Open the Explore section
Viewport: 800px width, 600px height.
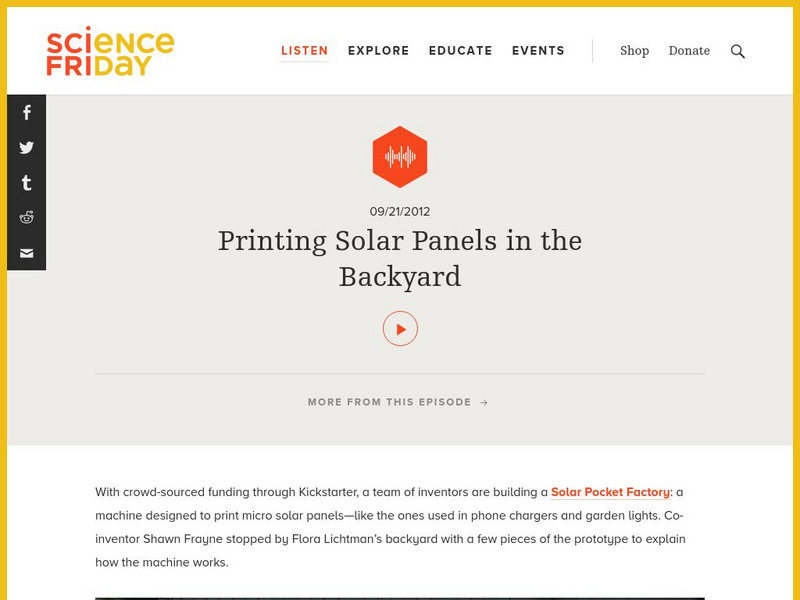click(377, 50)
